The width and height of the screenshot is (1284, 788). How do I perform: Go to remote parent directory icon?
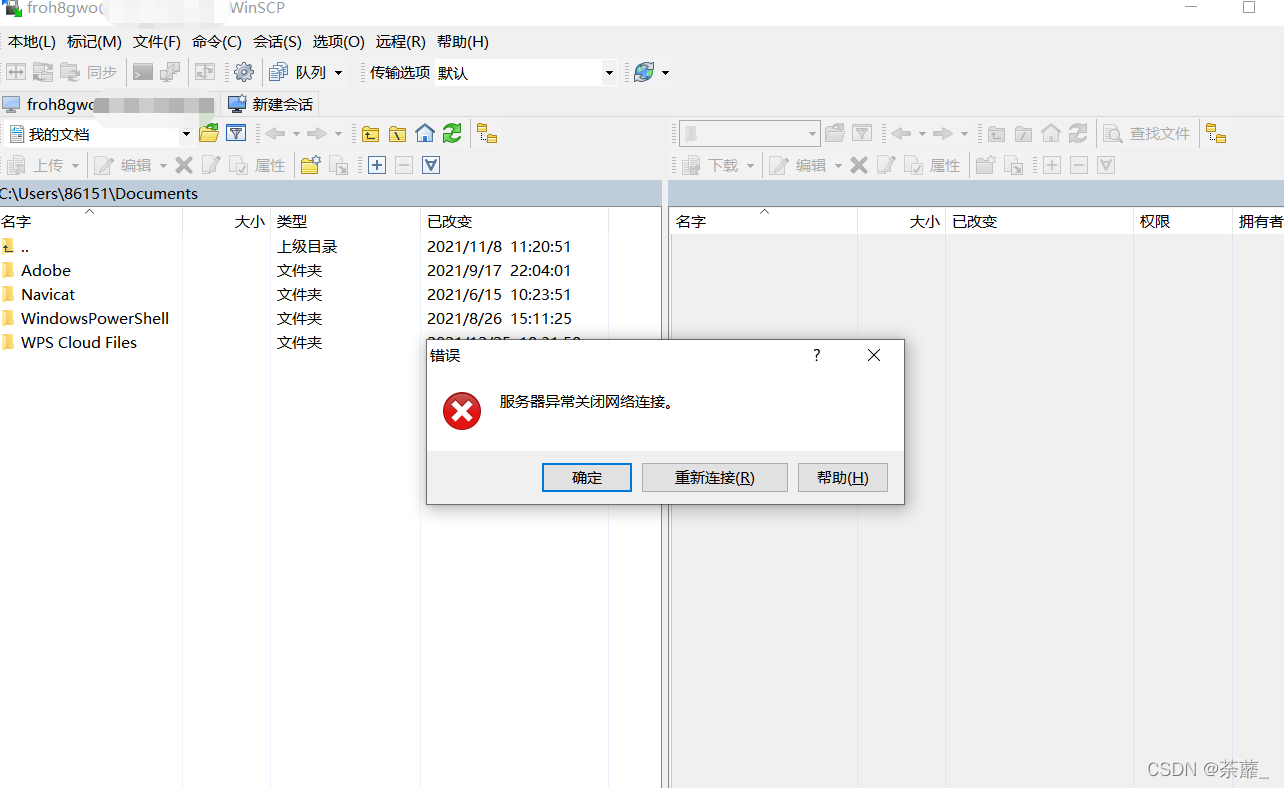(x=997, y=133)
